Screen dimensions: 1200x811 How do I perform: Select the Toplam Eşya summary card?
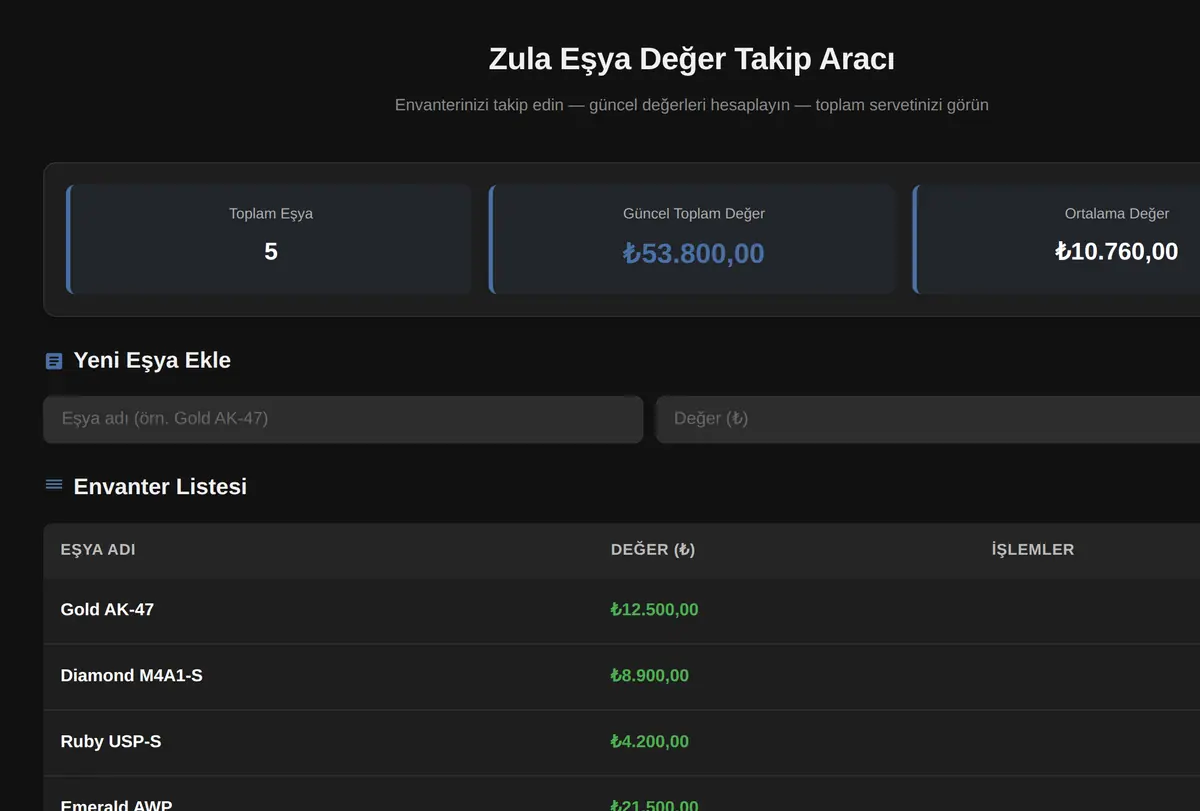point(269,239)
